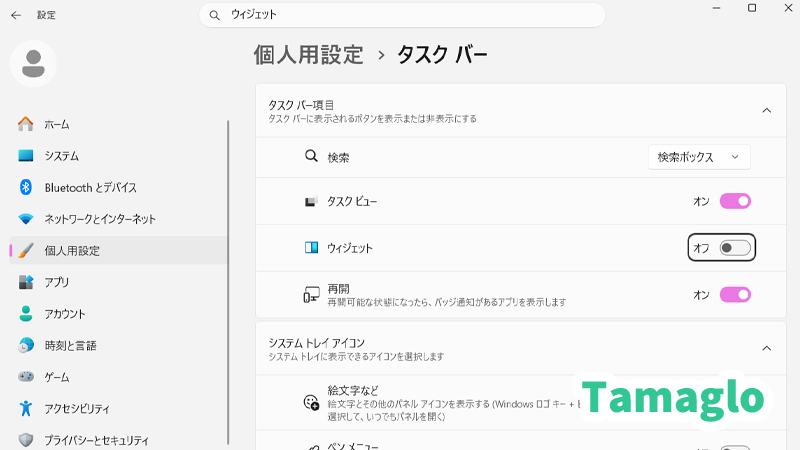Click the ネットワークとインターネット Wi-Fi icon
This screenshot has width=800, height=450.
click(x=26, y=219)
